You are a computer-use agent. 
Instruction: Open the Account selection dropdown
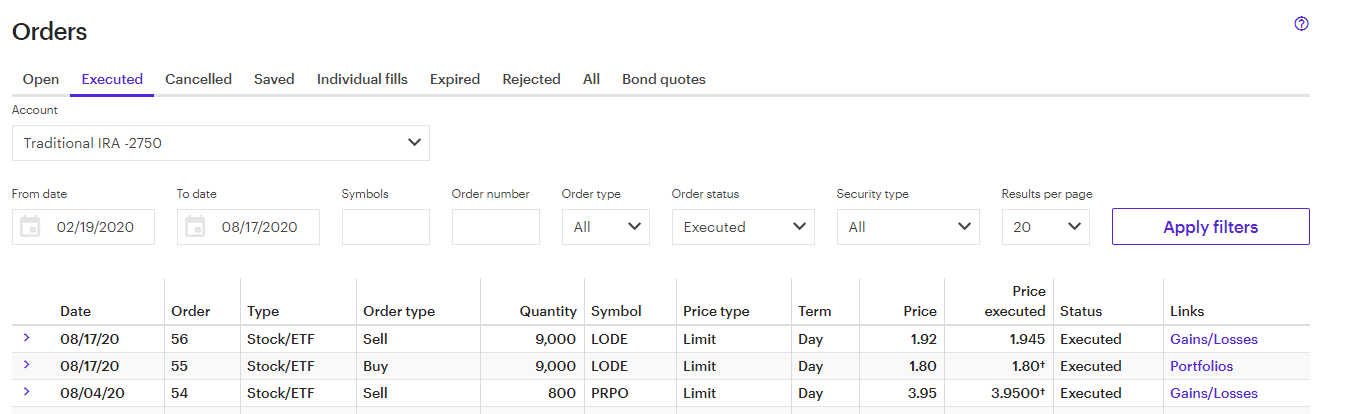click(x=221, y=143)
